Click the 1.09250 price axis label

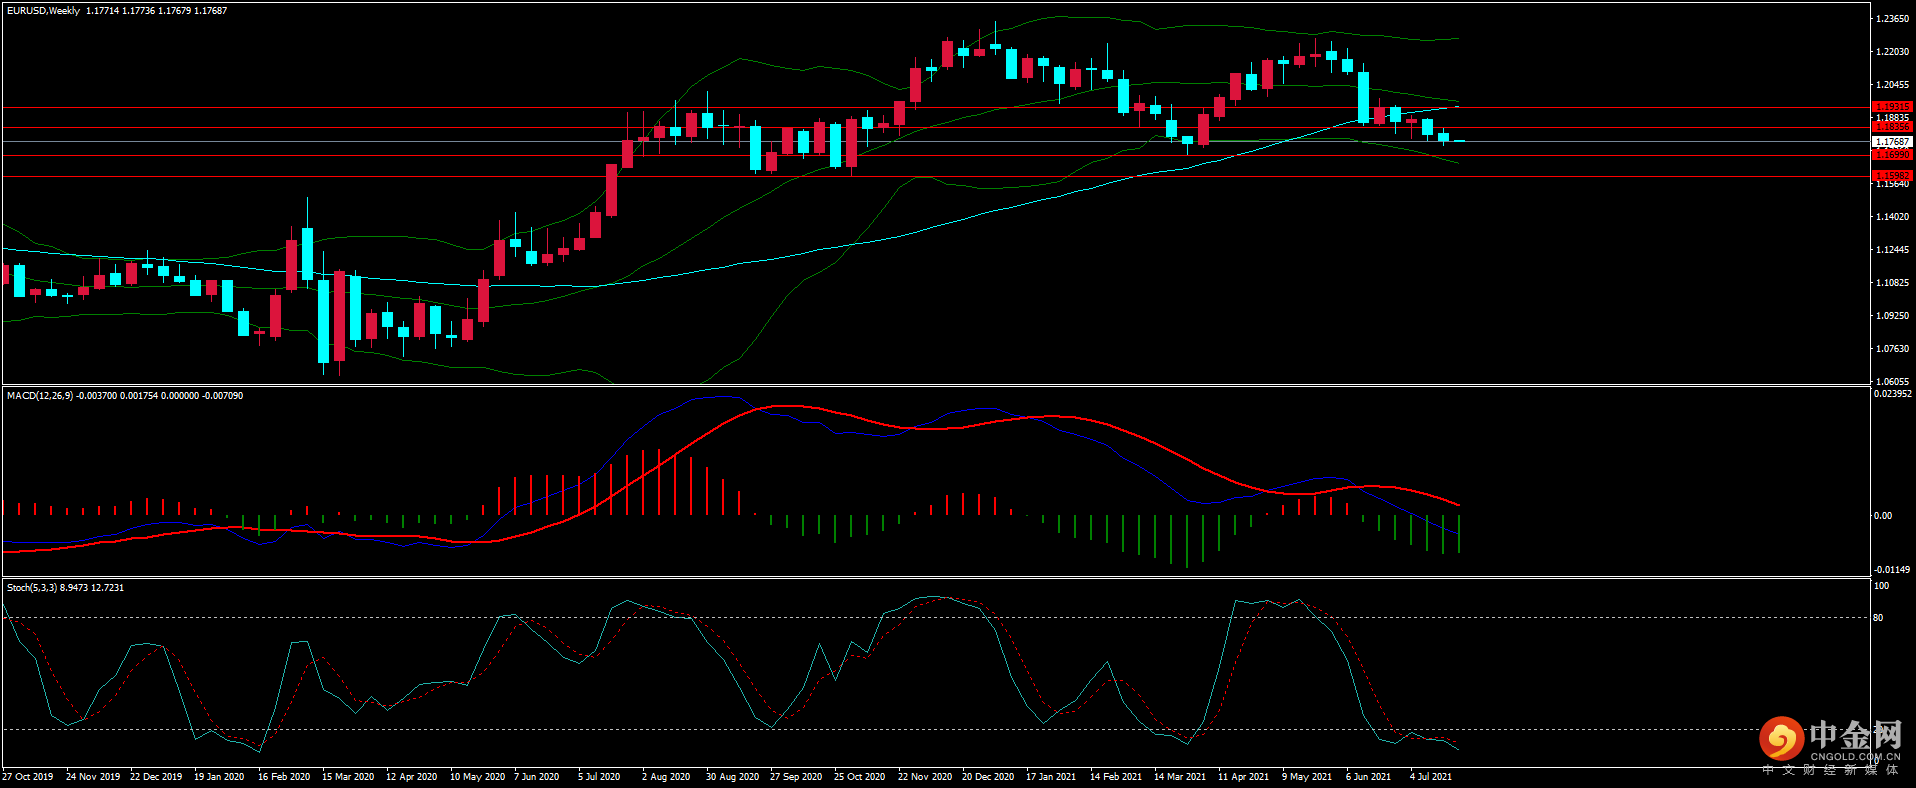[1892, 316]
